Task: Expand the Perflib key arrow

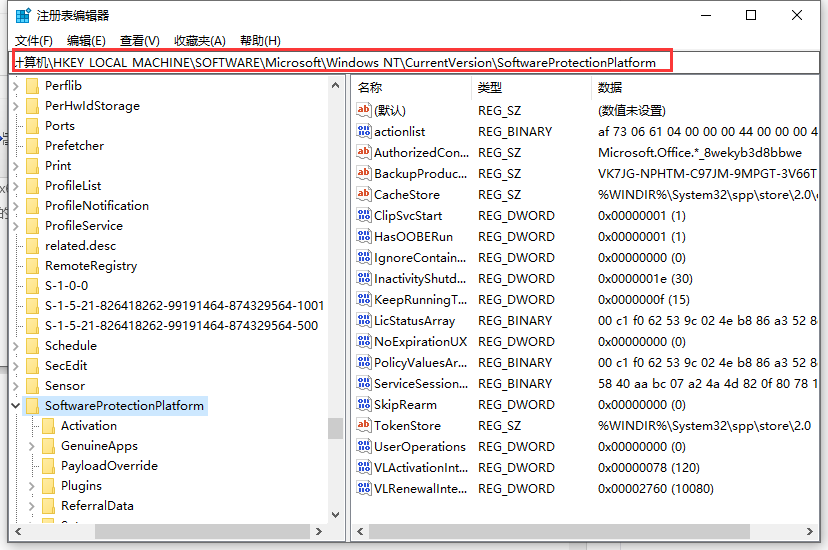Action: pos(15,86)
